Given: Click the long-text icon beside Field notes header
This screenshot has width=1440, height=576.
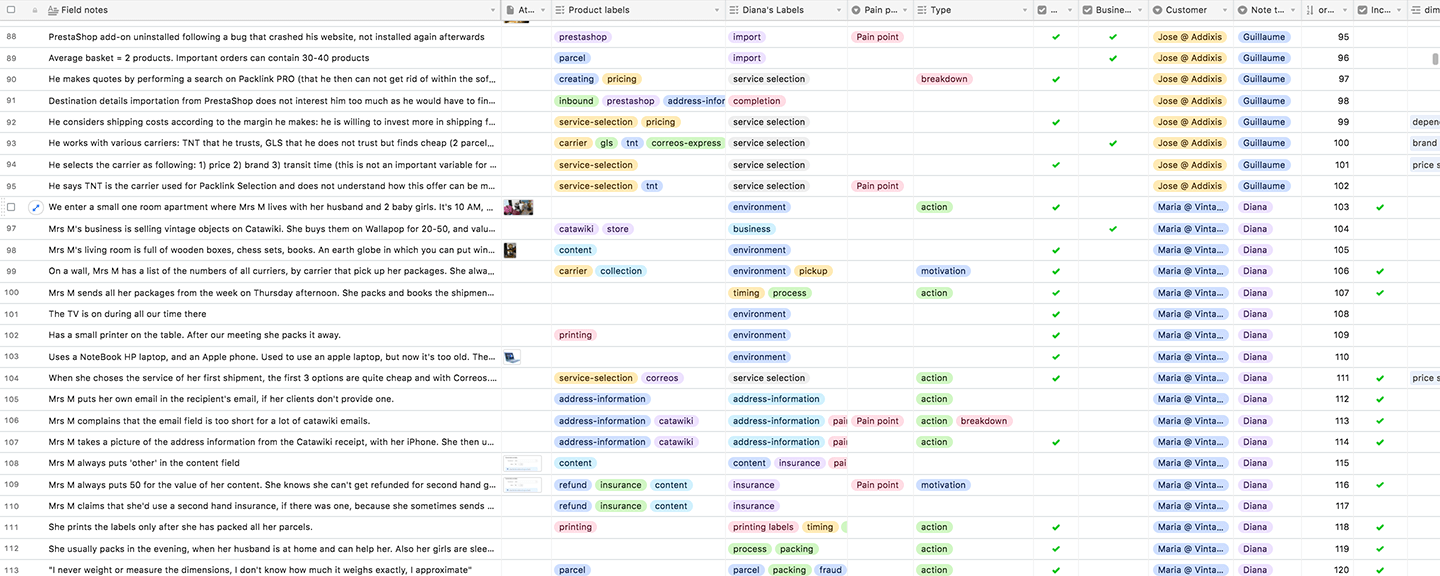Looking at the screenshot, I should tap(53, 10).
